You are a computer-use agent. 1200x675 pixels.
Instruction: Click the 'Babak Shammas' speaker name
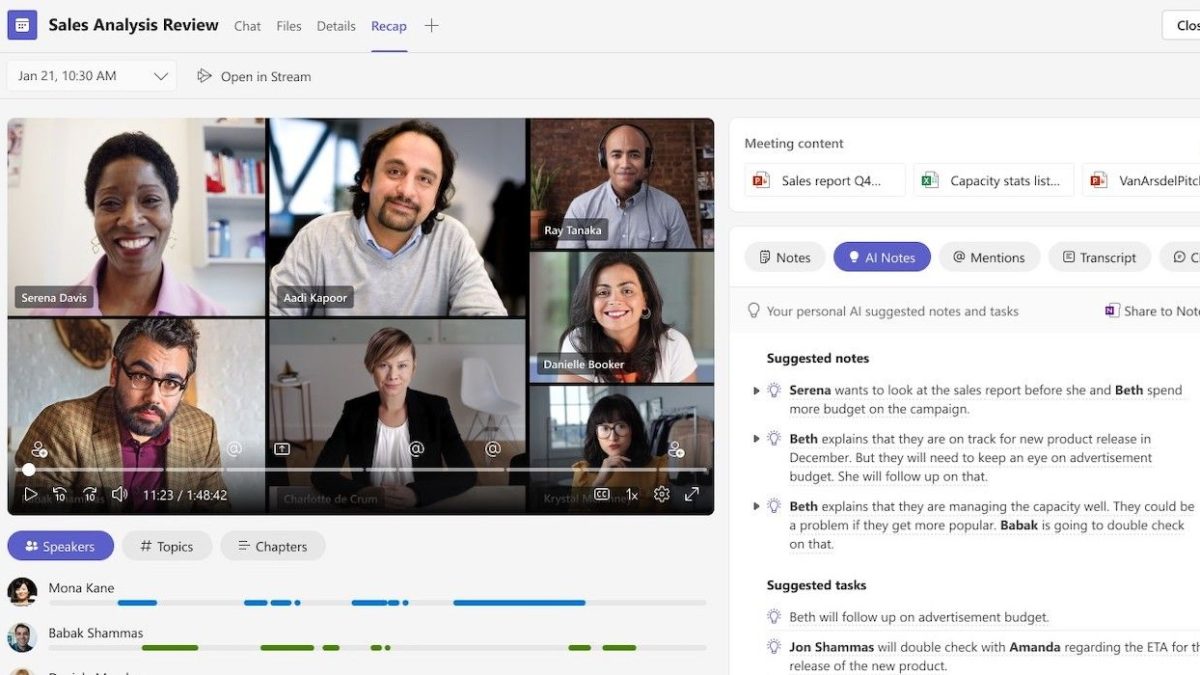(x=96, y=633)
